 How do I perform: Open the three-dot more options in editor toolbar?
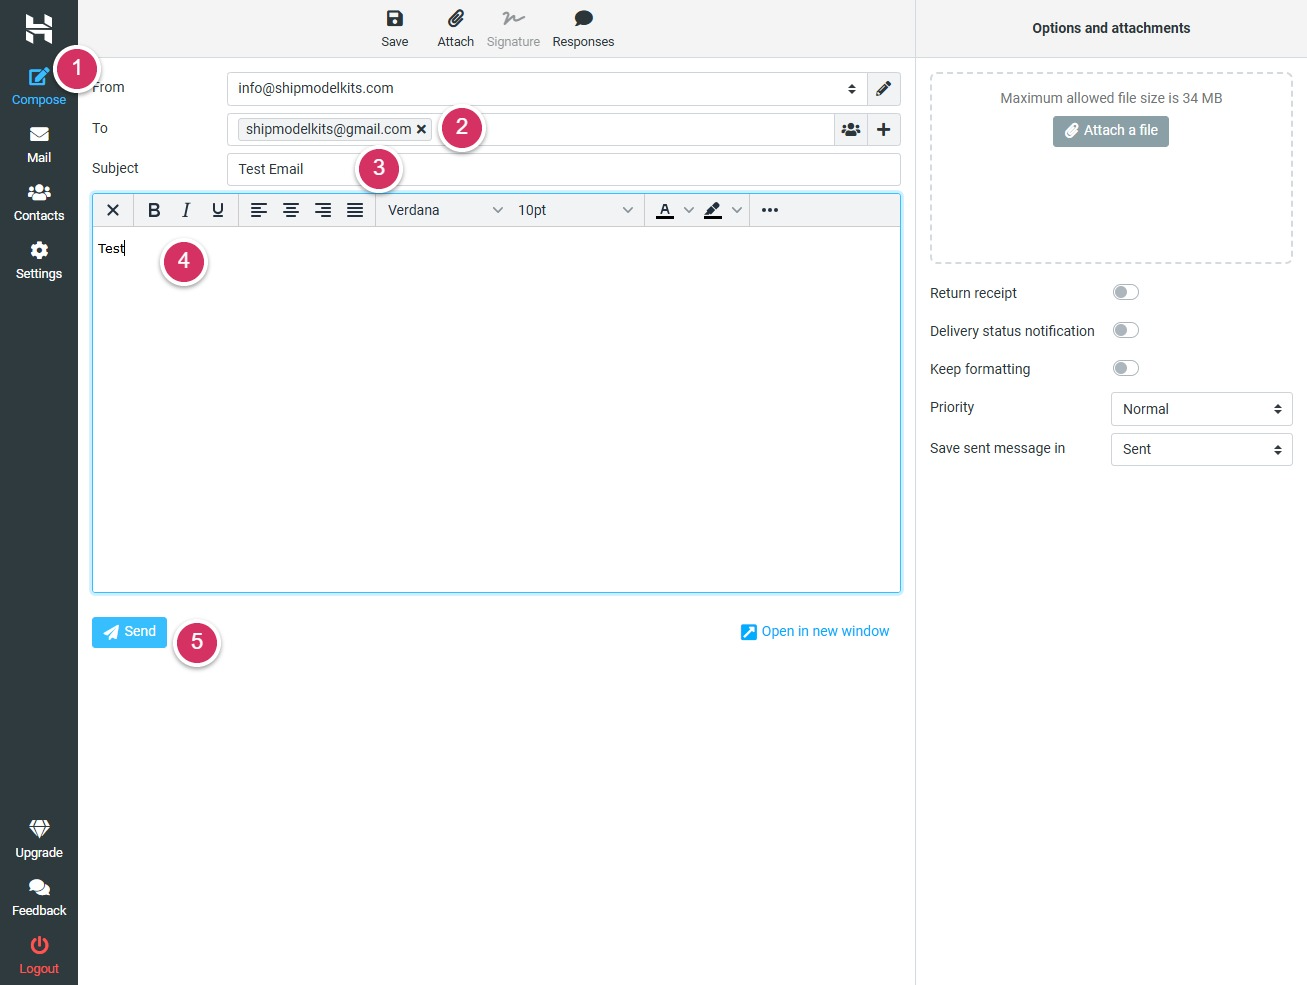769,210
